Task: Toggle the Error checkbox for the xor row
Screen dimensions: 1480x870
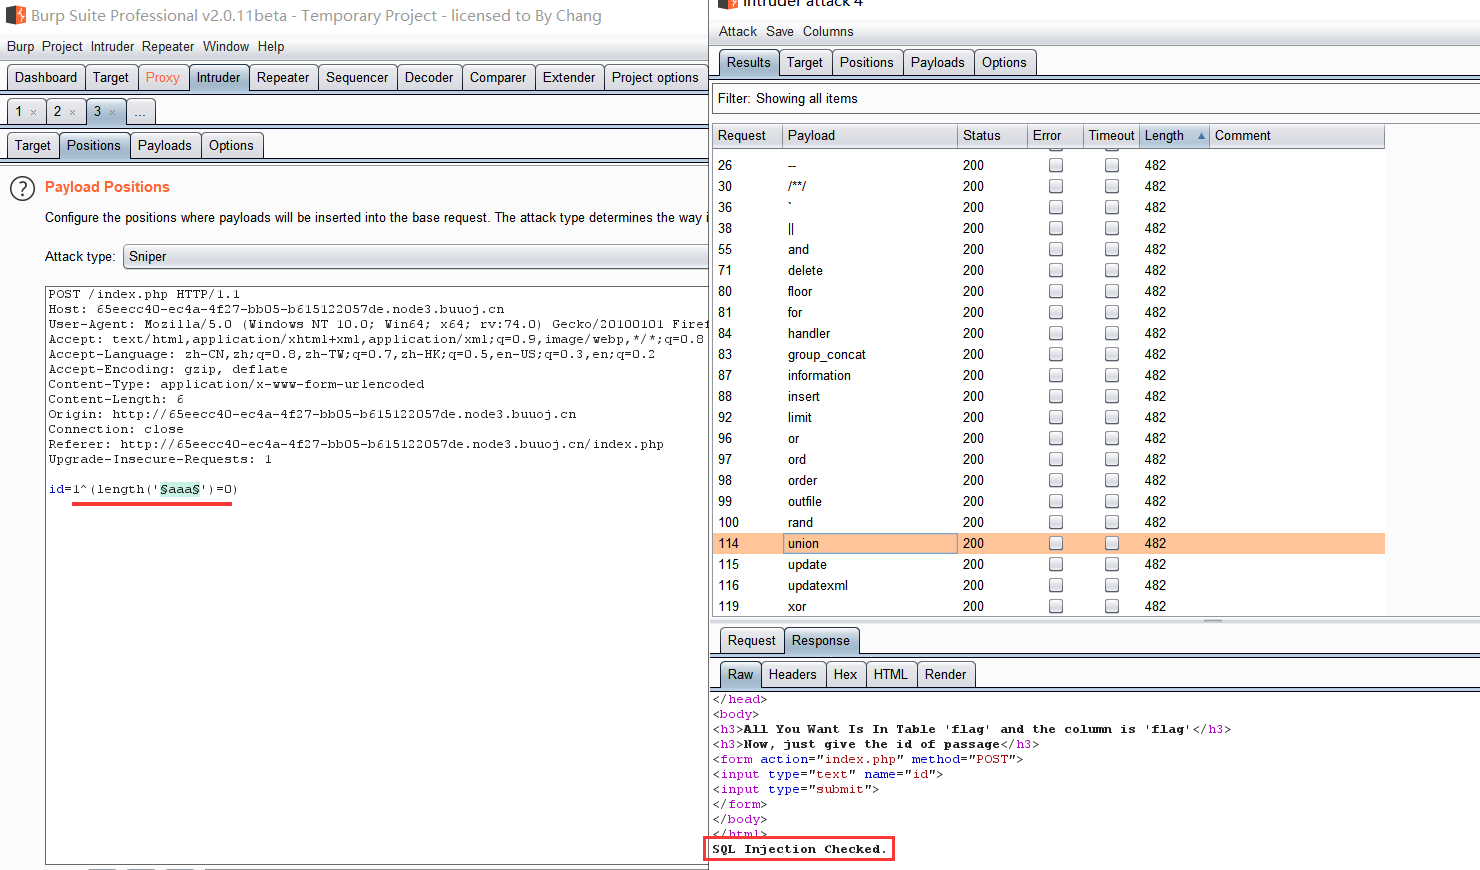Action: click(1056, 606)
